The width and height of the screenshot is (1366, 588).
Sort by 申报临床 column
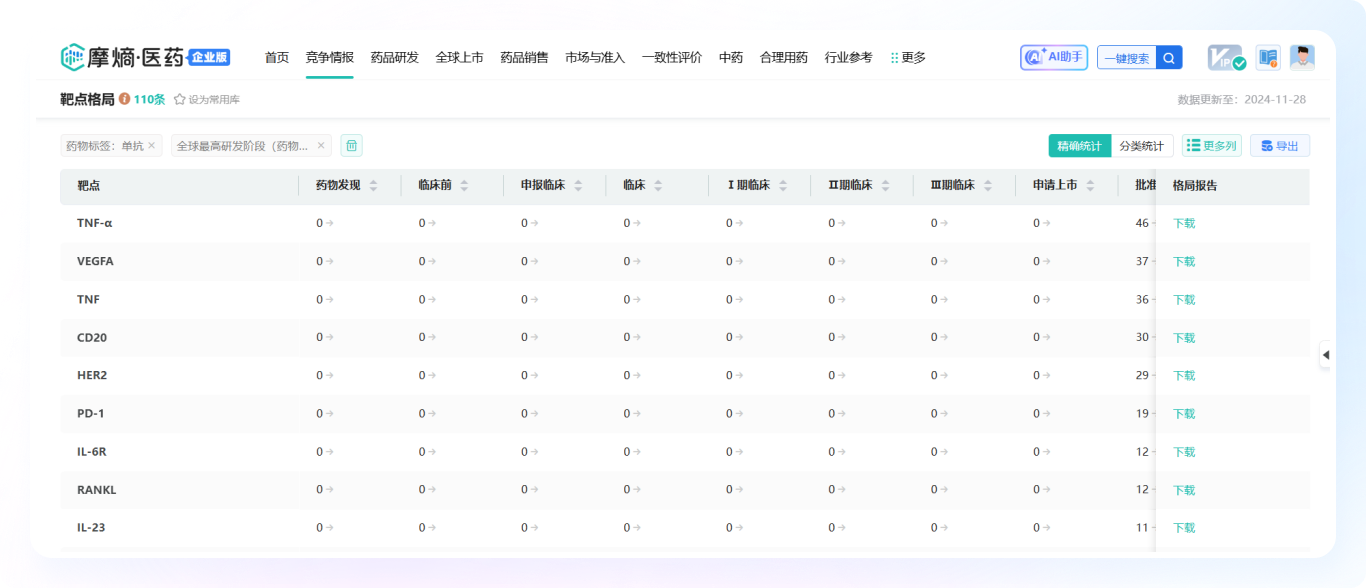578,186
